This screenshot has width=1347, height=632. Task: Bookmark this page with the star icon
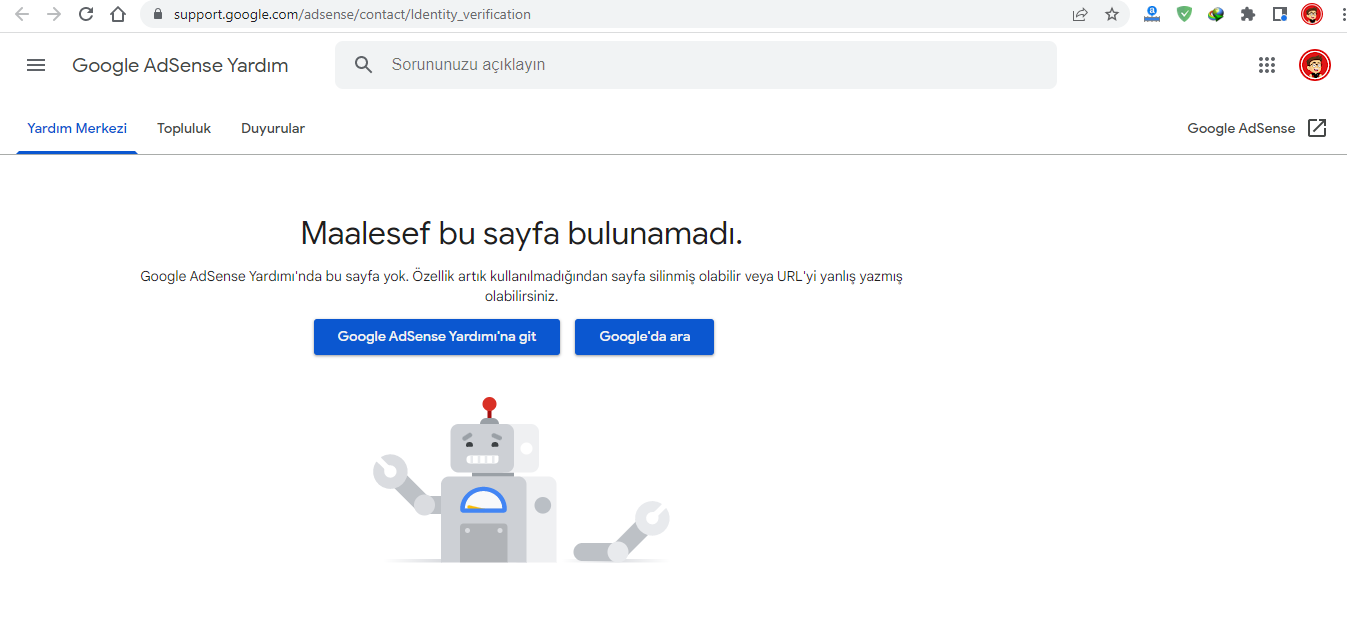(1112, 14)
